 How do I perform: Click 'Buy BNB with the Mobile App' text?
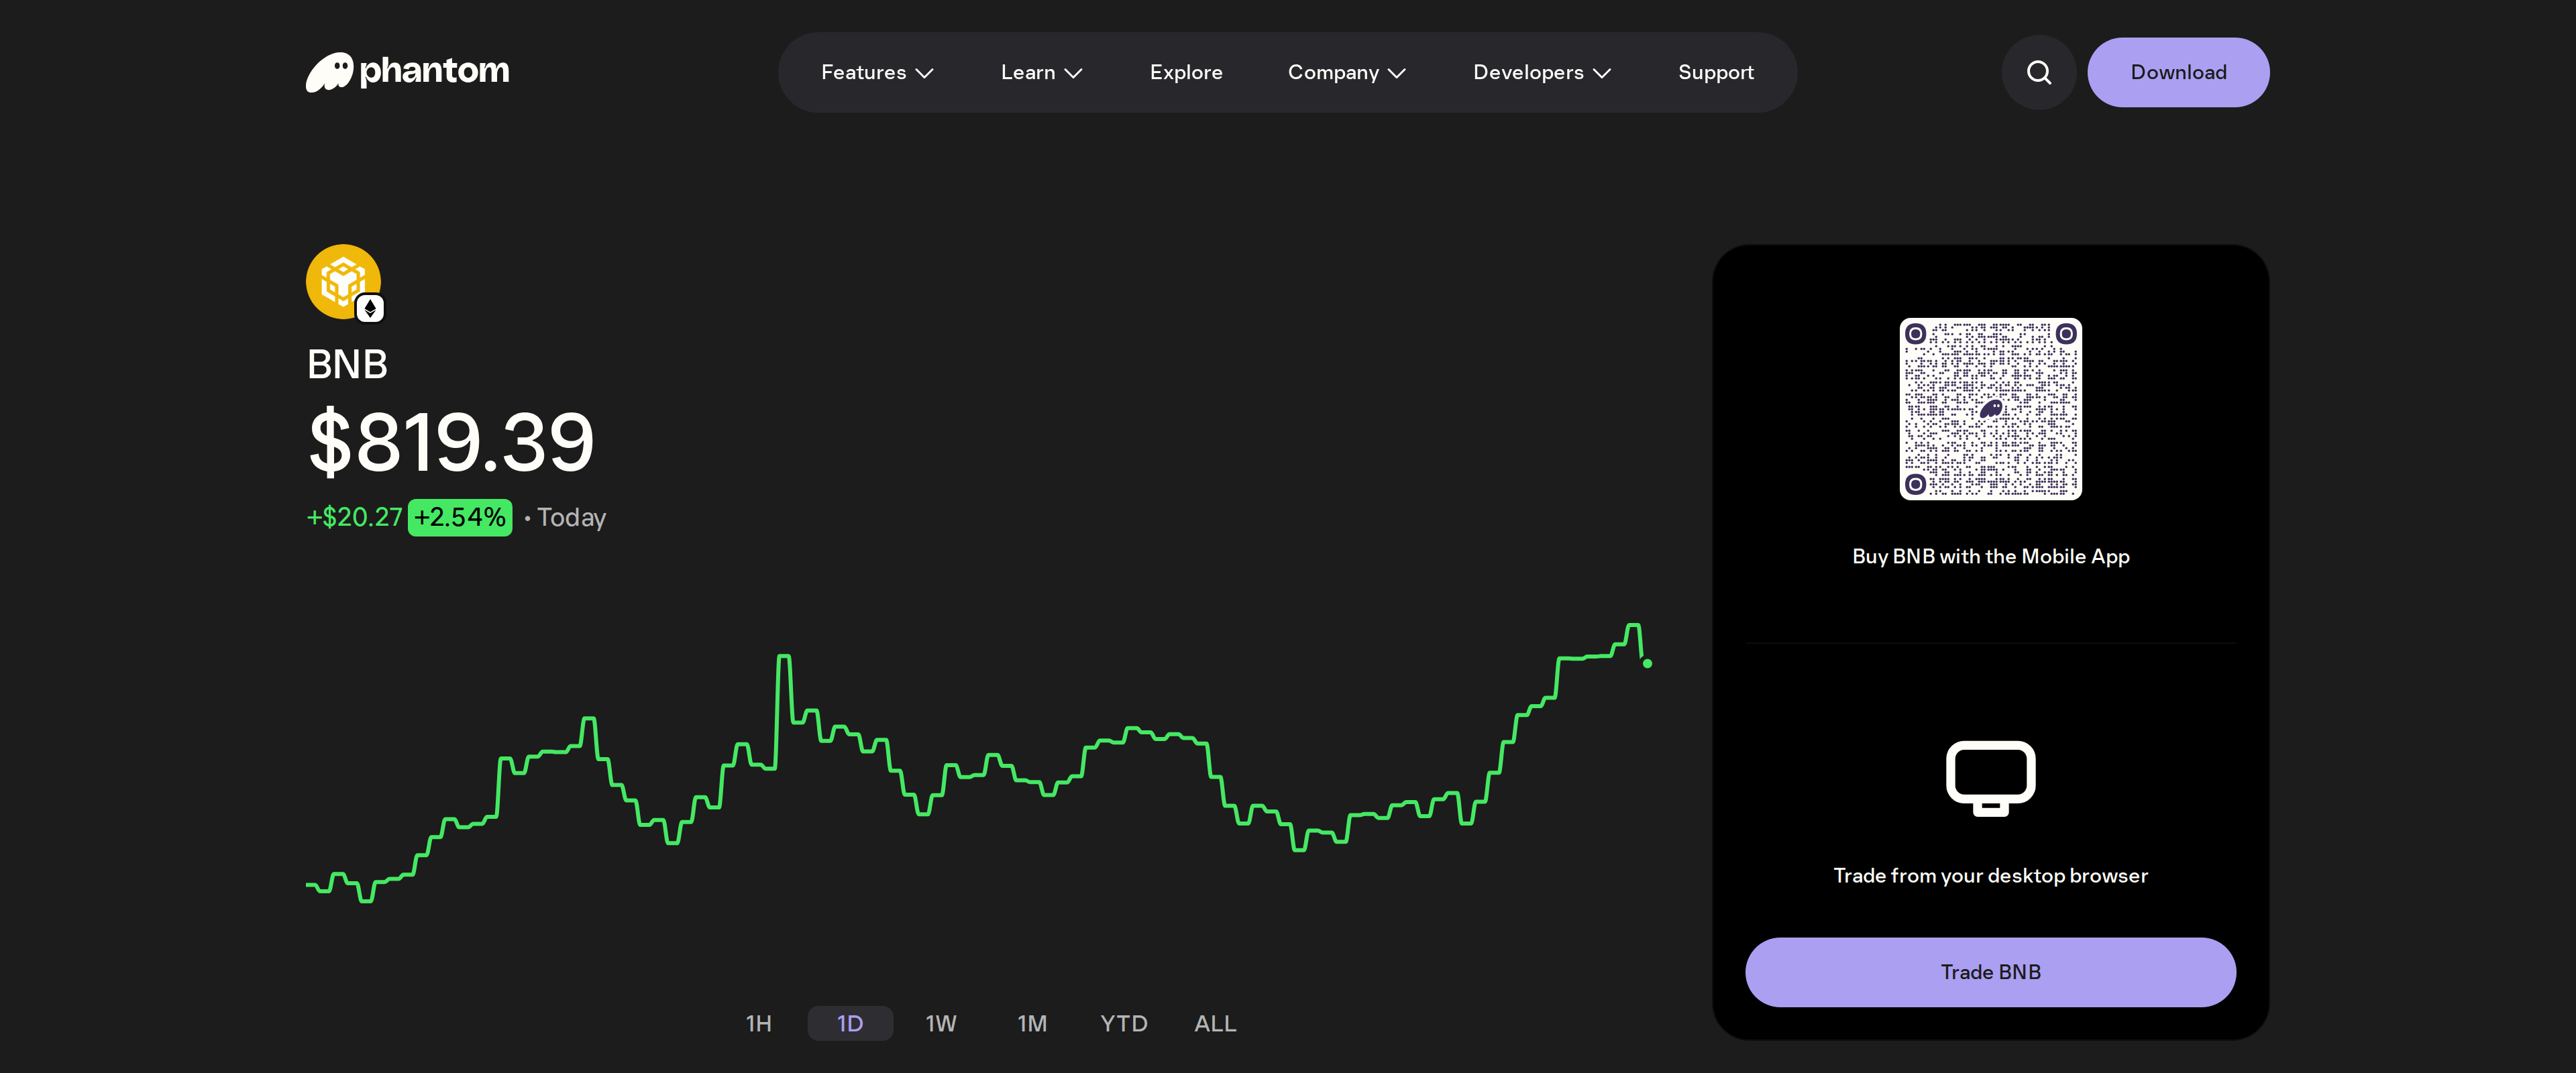[x=1990, y=556]
